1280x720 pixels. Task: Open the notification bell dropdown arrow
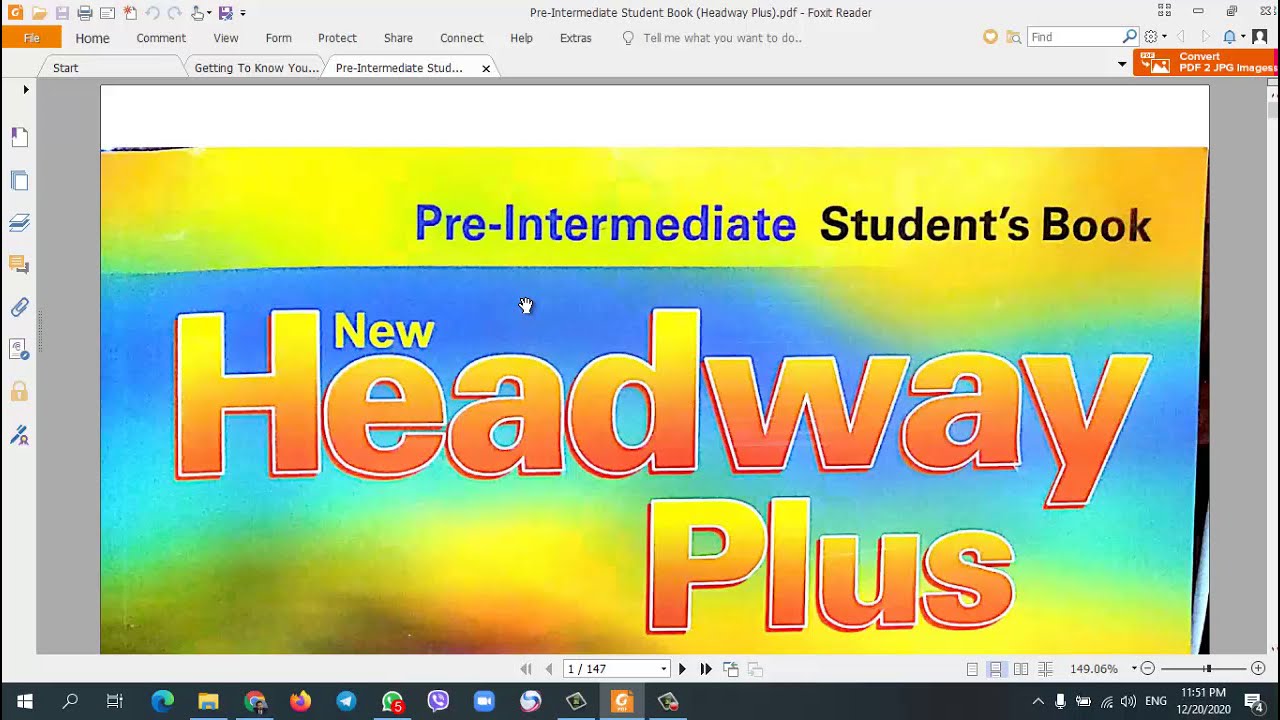[x=1243, y=37]
